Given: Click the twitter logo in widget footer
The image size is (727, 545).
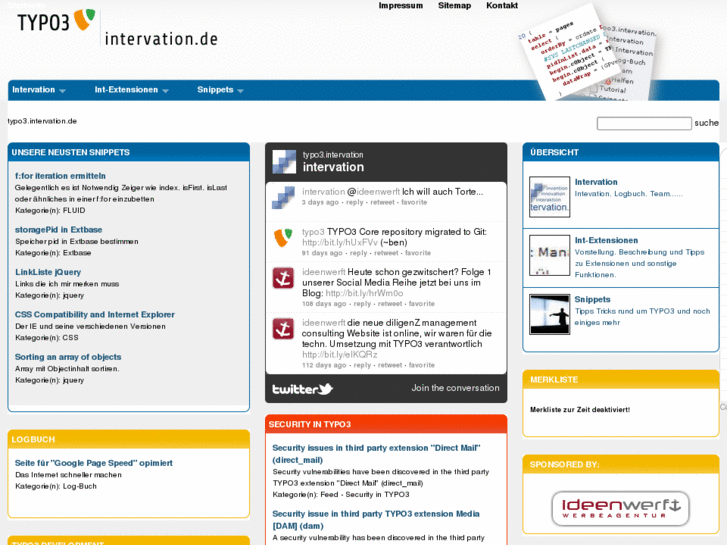Looking at the screenshot, I should (x=302, y=389).
